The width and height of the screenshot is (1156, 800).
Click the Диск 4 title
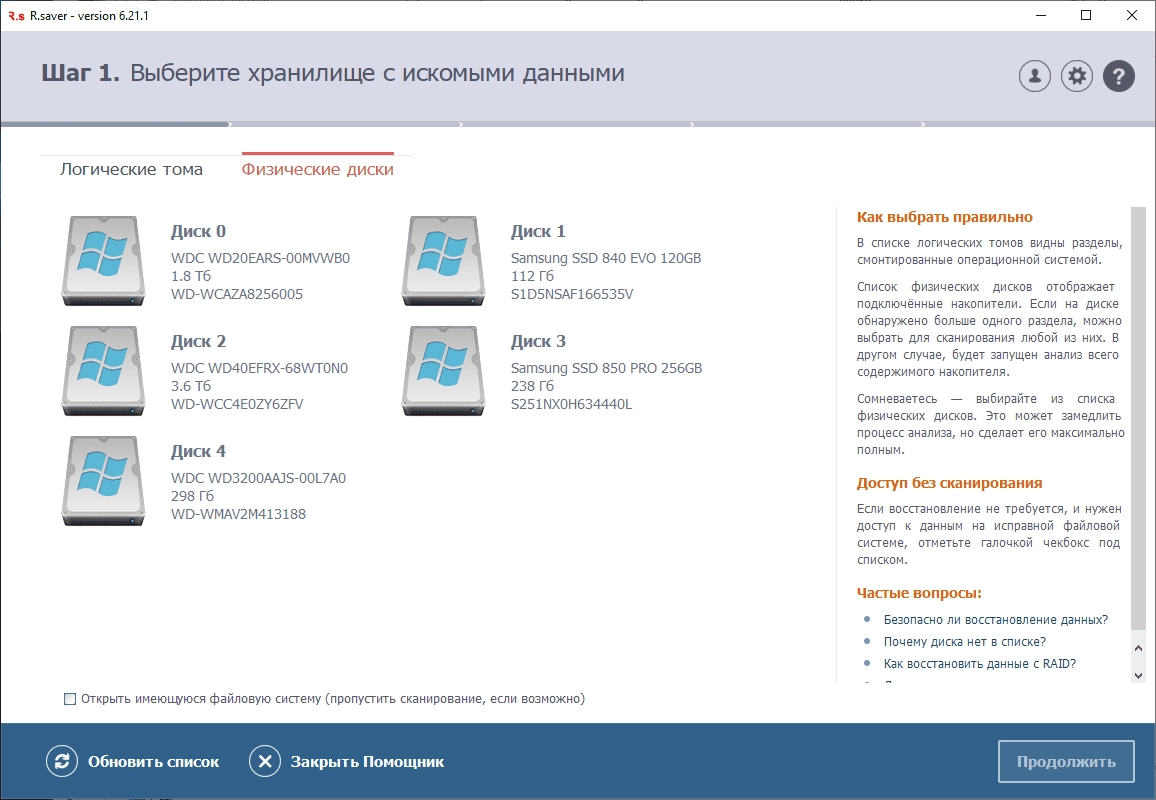click(x=198, y=451)
